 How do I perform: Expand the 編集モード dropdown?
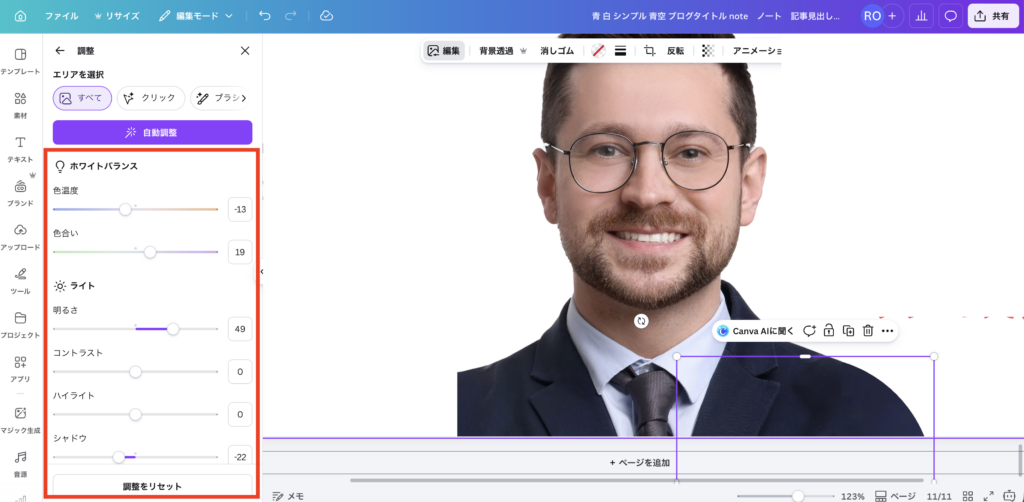(196, 16)
